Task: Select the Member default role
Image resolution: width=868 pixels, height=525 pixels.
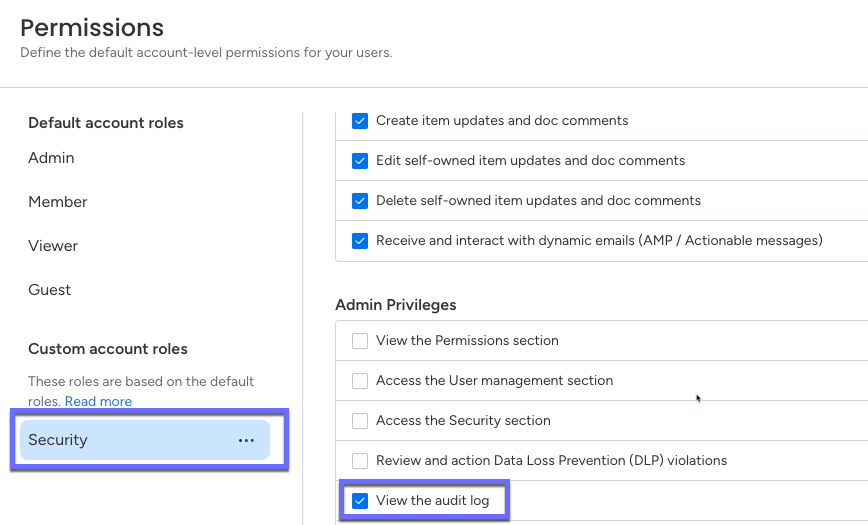Action: (x=58, y=202)
